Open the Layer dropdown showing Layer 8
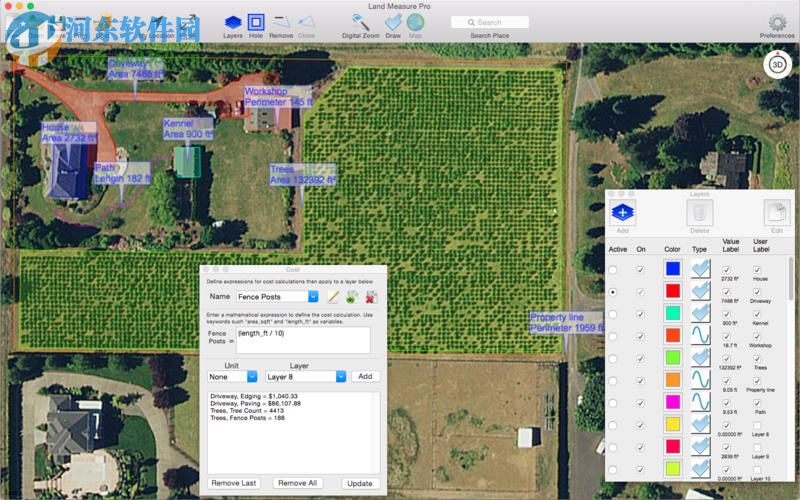Screen dimensions: 800x500 pos(306,377)
